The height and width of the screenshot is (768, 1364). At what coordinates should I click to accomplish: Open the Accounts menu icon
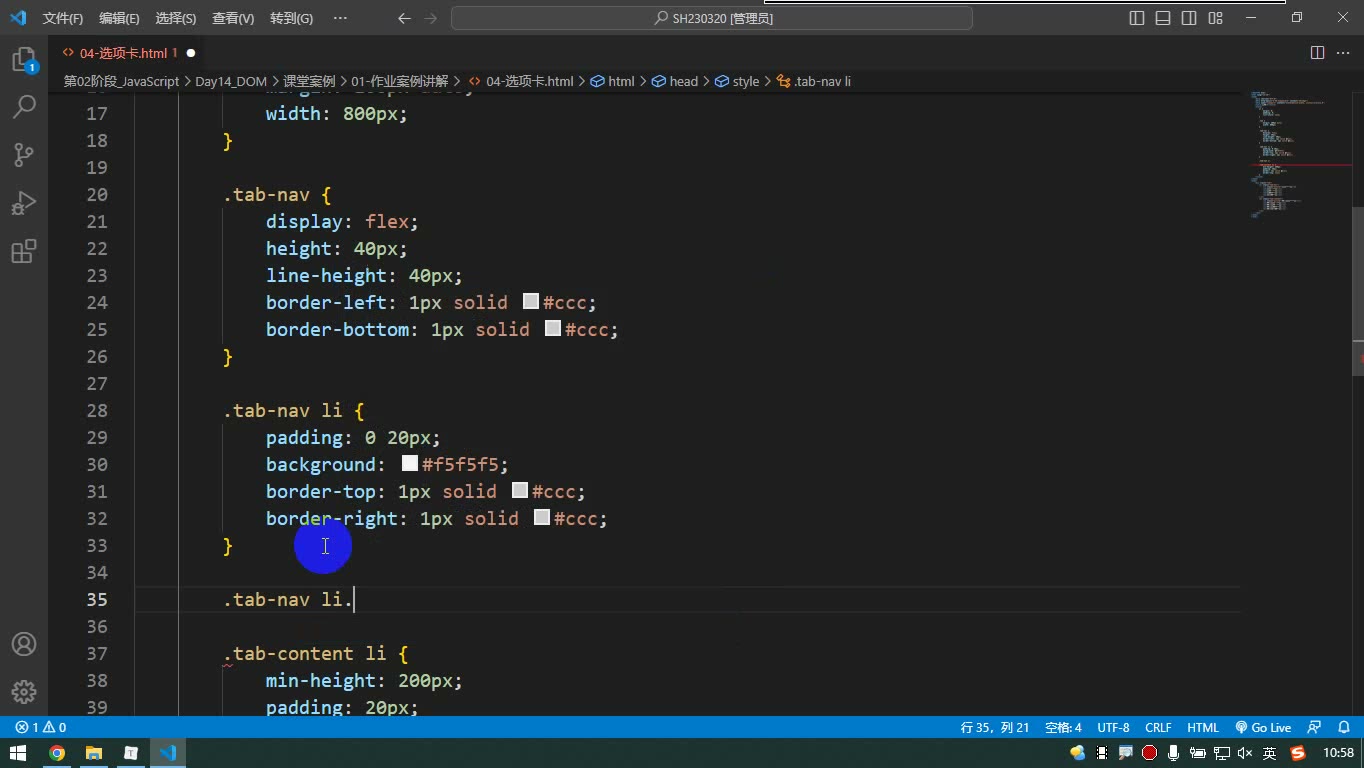[24, 644]
